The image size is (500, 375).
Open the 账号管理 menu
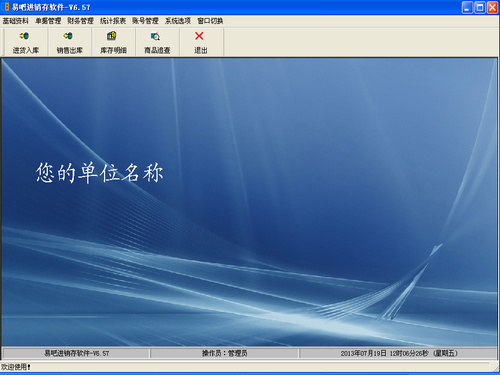(145, 21)
